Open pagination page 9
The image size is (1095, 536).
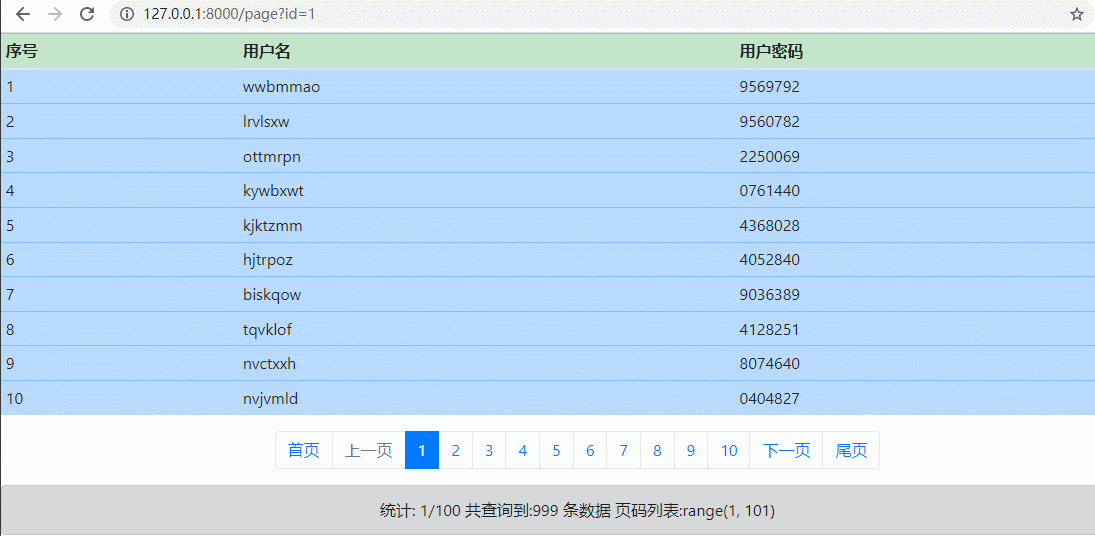[691, 450]
